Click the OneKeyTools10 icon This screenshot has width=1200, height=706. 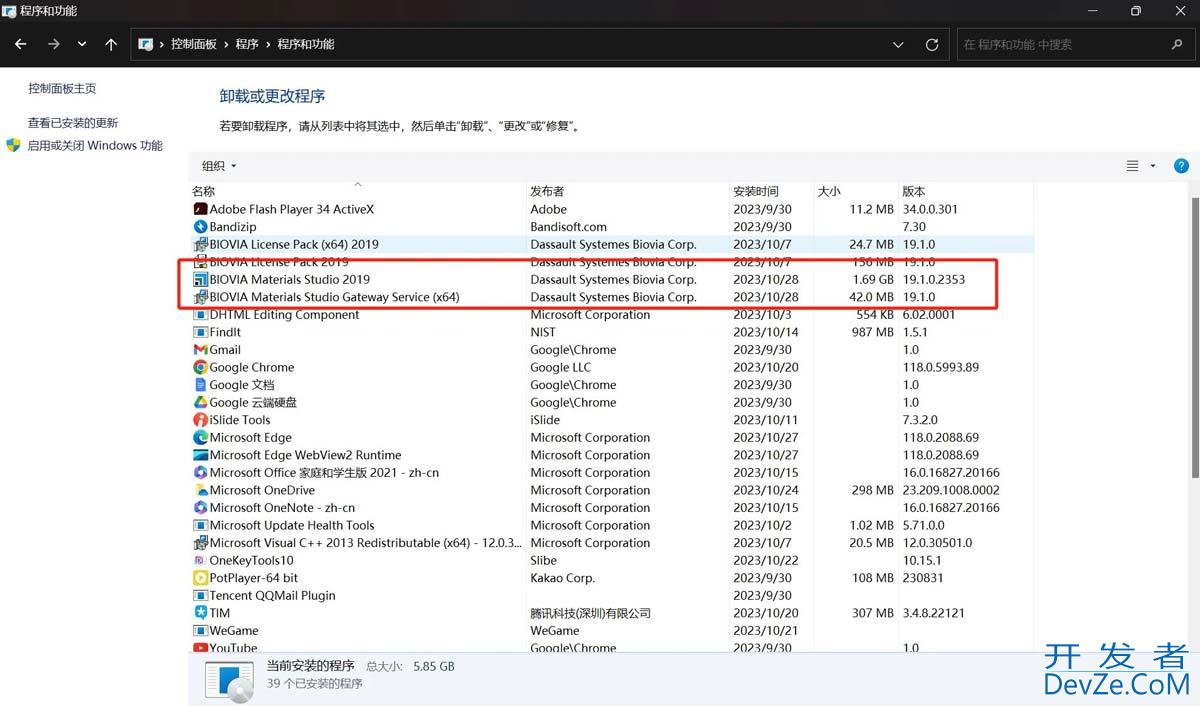point(200,560)
